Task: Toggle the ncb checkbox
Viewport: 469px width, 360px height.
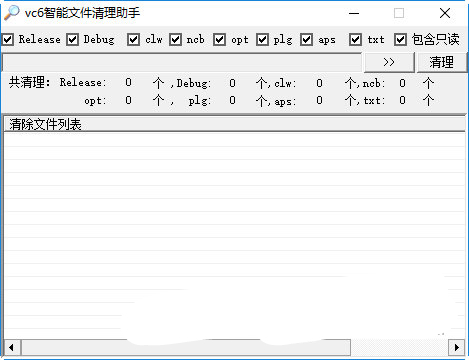Action: [x=175, y=40]
